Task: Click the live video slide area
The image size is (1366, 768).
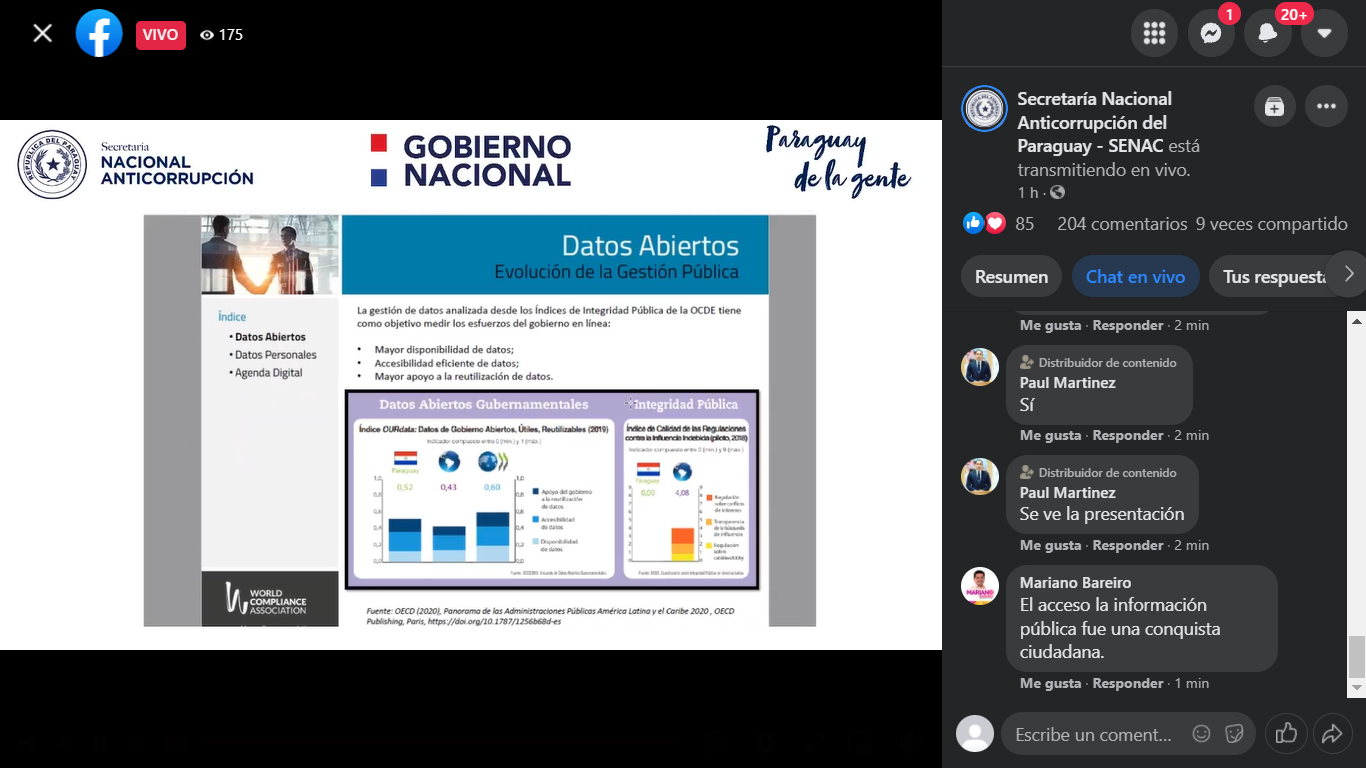Action: [471, 385]
